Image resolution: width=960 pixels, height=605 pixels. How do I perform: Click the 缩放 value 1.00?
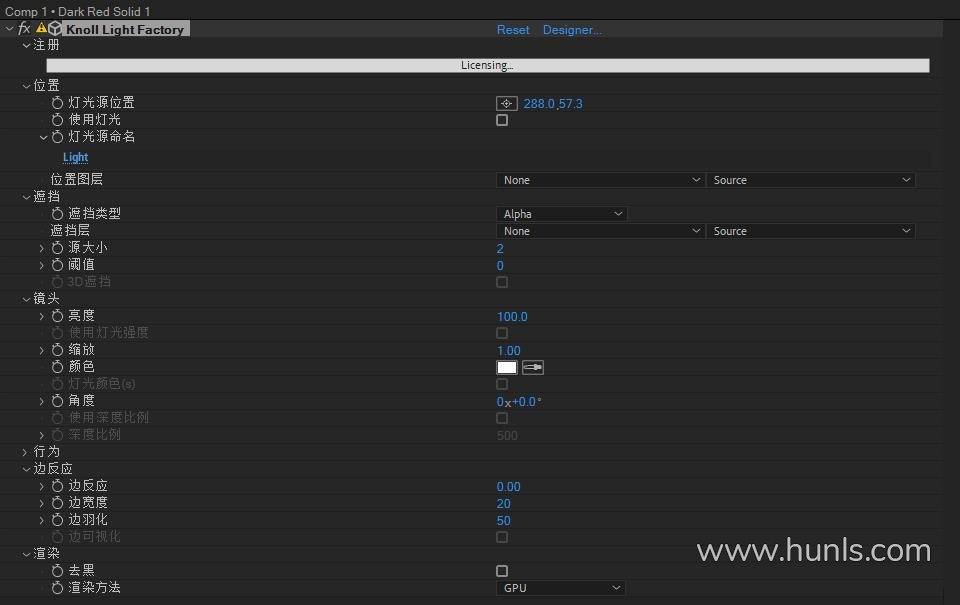(508, 351)
